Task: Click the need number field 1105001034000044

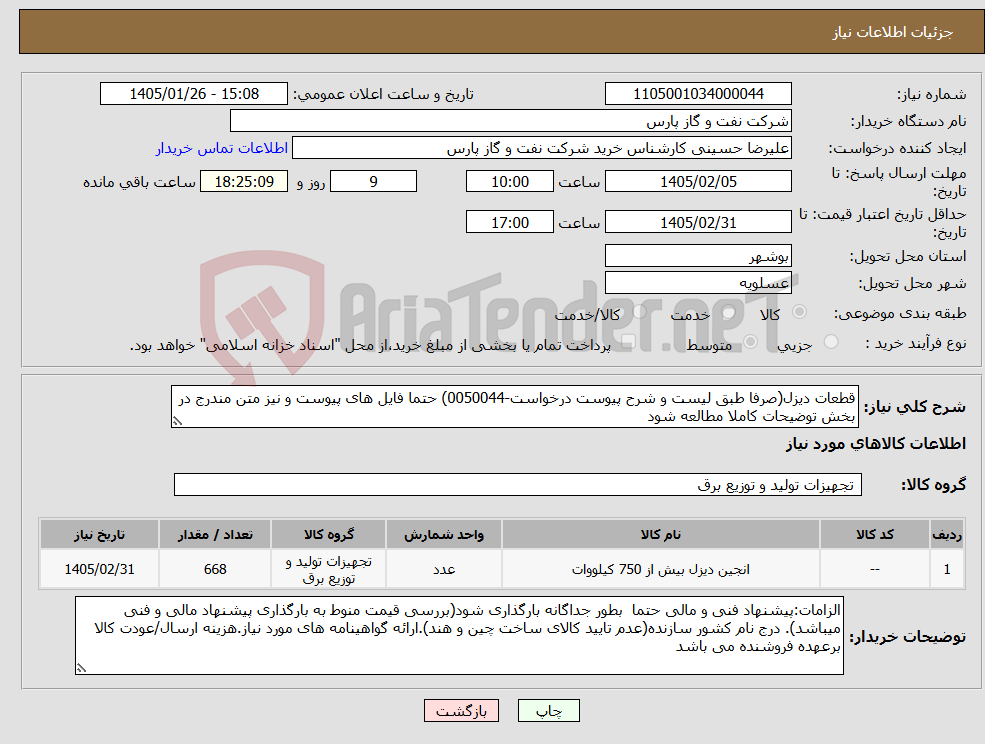Action: point(698,94)
